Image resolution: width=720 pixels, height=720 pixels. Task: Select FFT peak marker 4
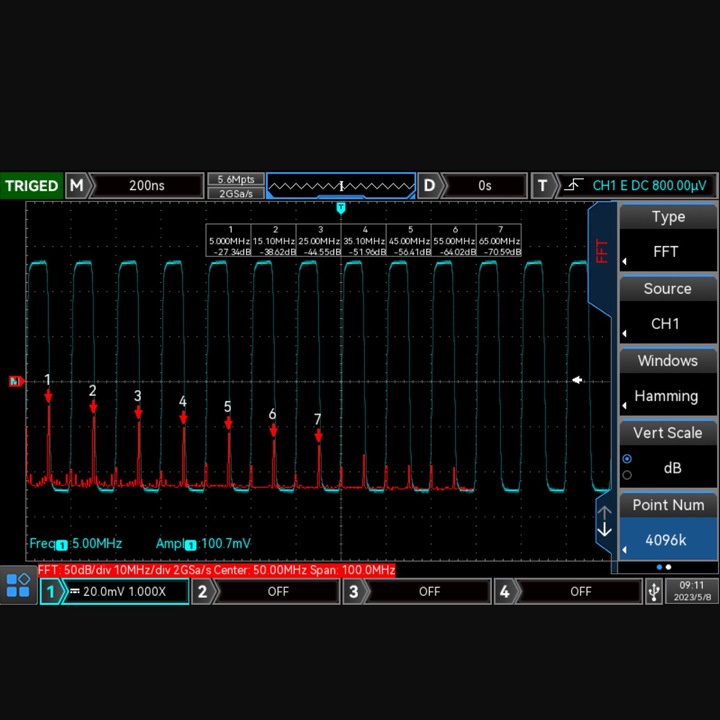[183, 417]
